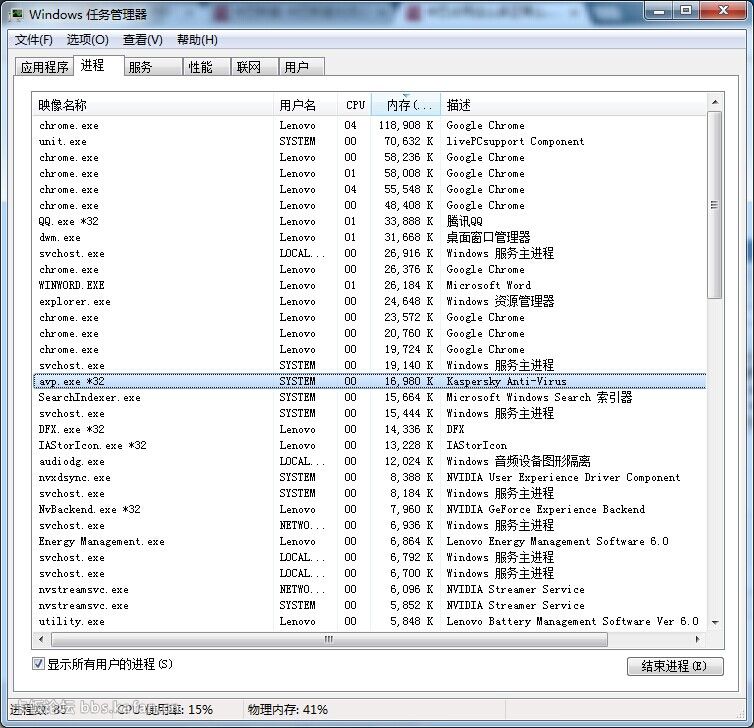Click the 结束进程(E) button
754x728 pixels.
coord(675,666)
